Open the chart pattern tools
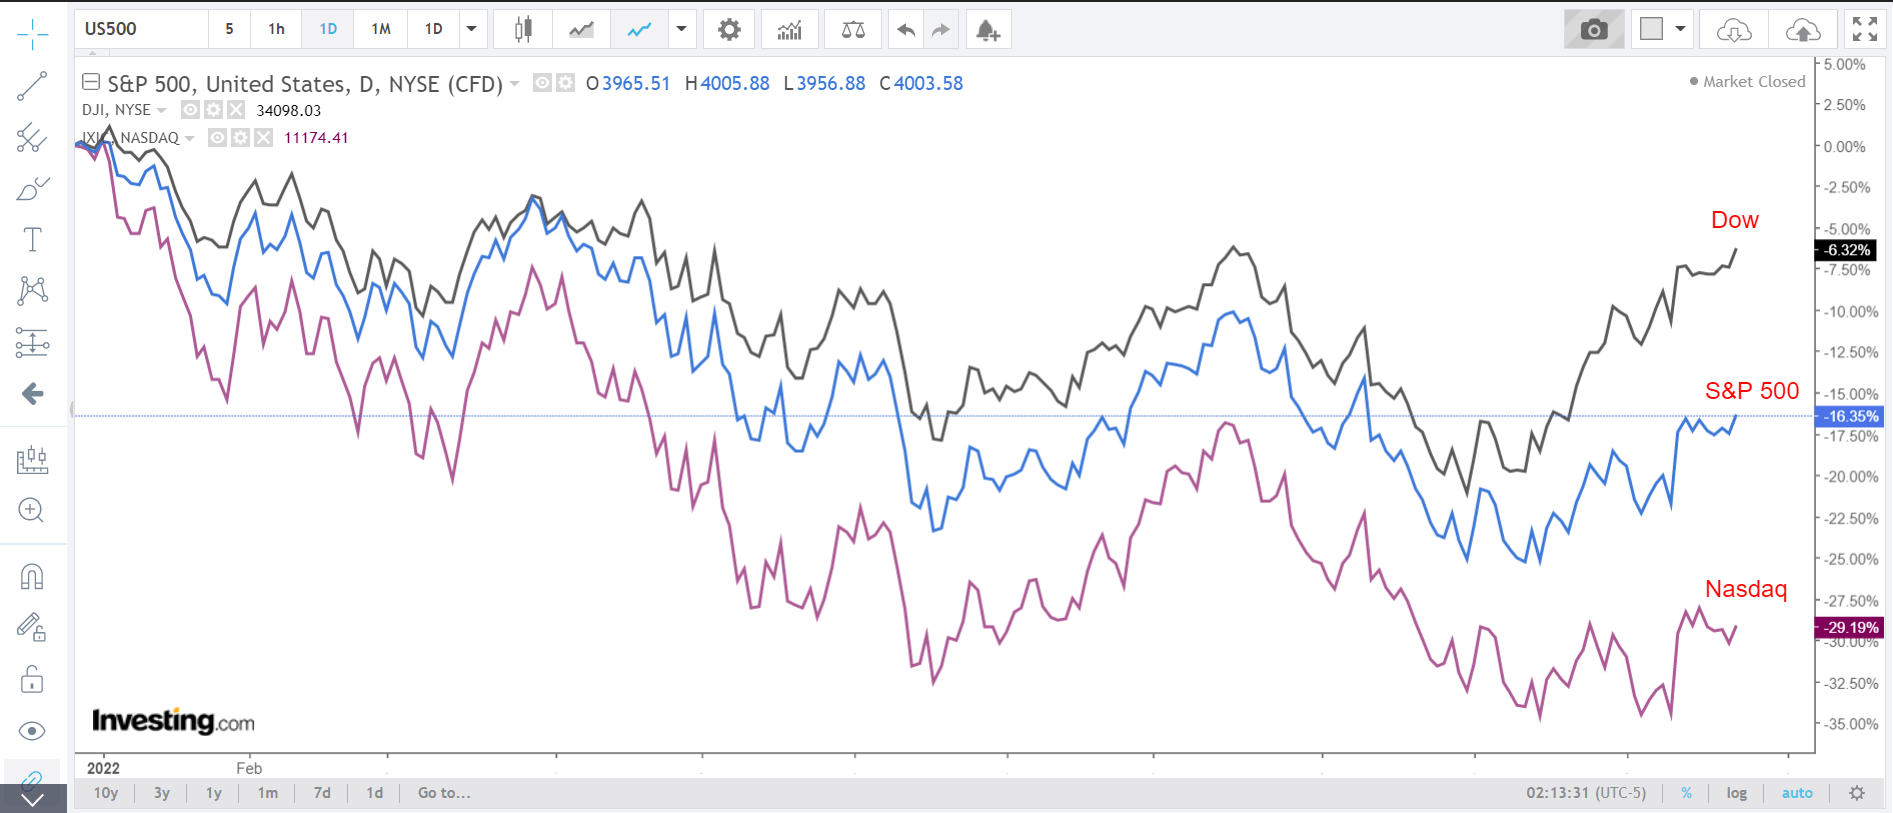 click(x=32, y=291)
